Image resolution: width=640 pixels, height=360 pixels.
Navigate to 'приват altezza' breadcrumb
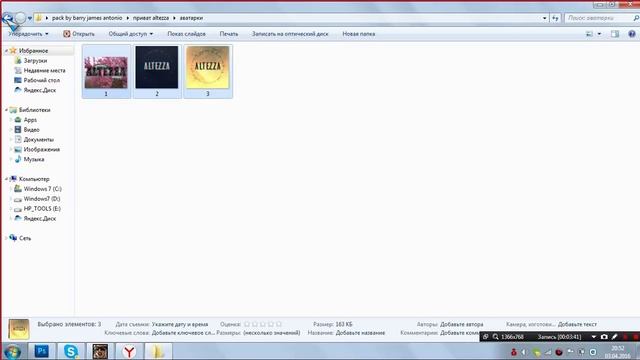tap(151, 18)
